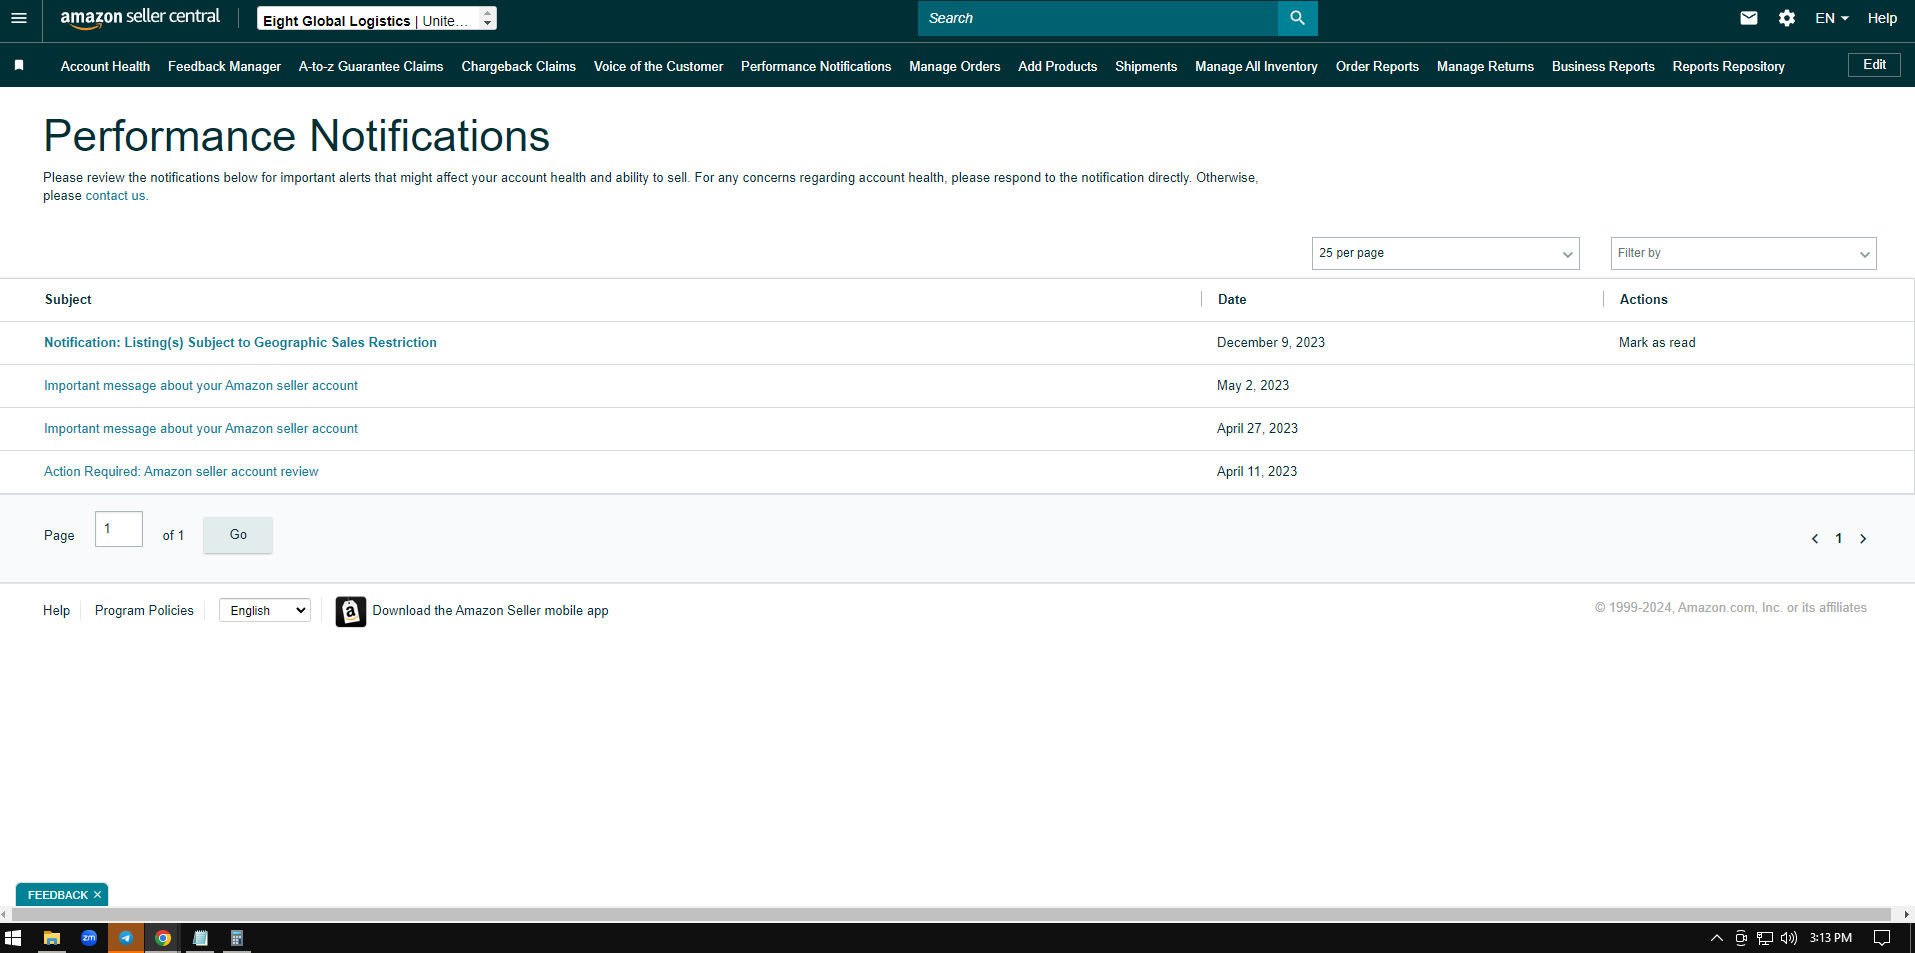Go to Chargeback Claims
Screen dimensions: 1915x953
coord(518,66)
